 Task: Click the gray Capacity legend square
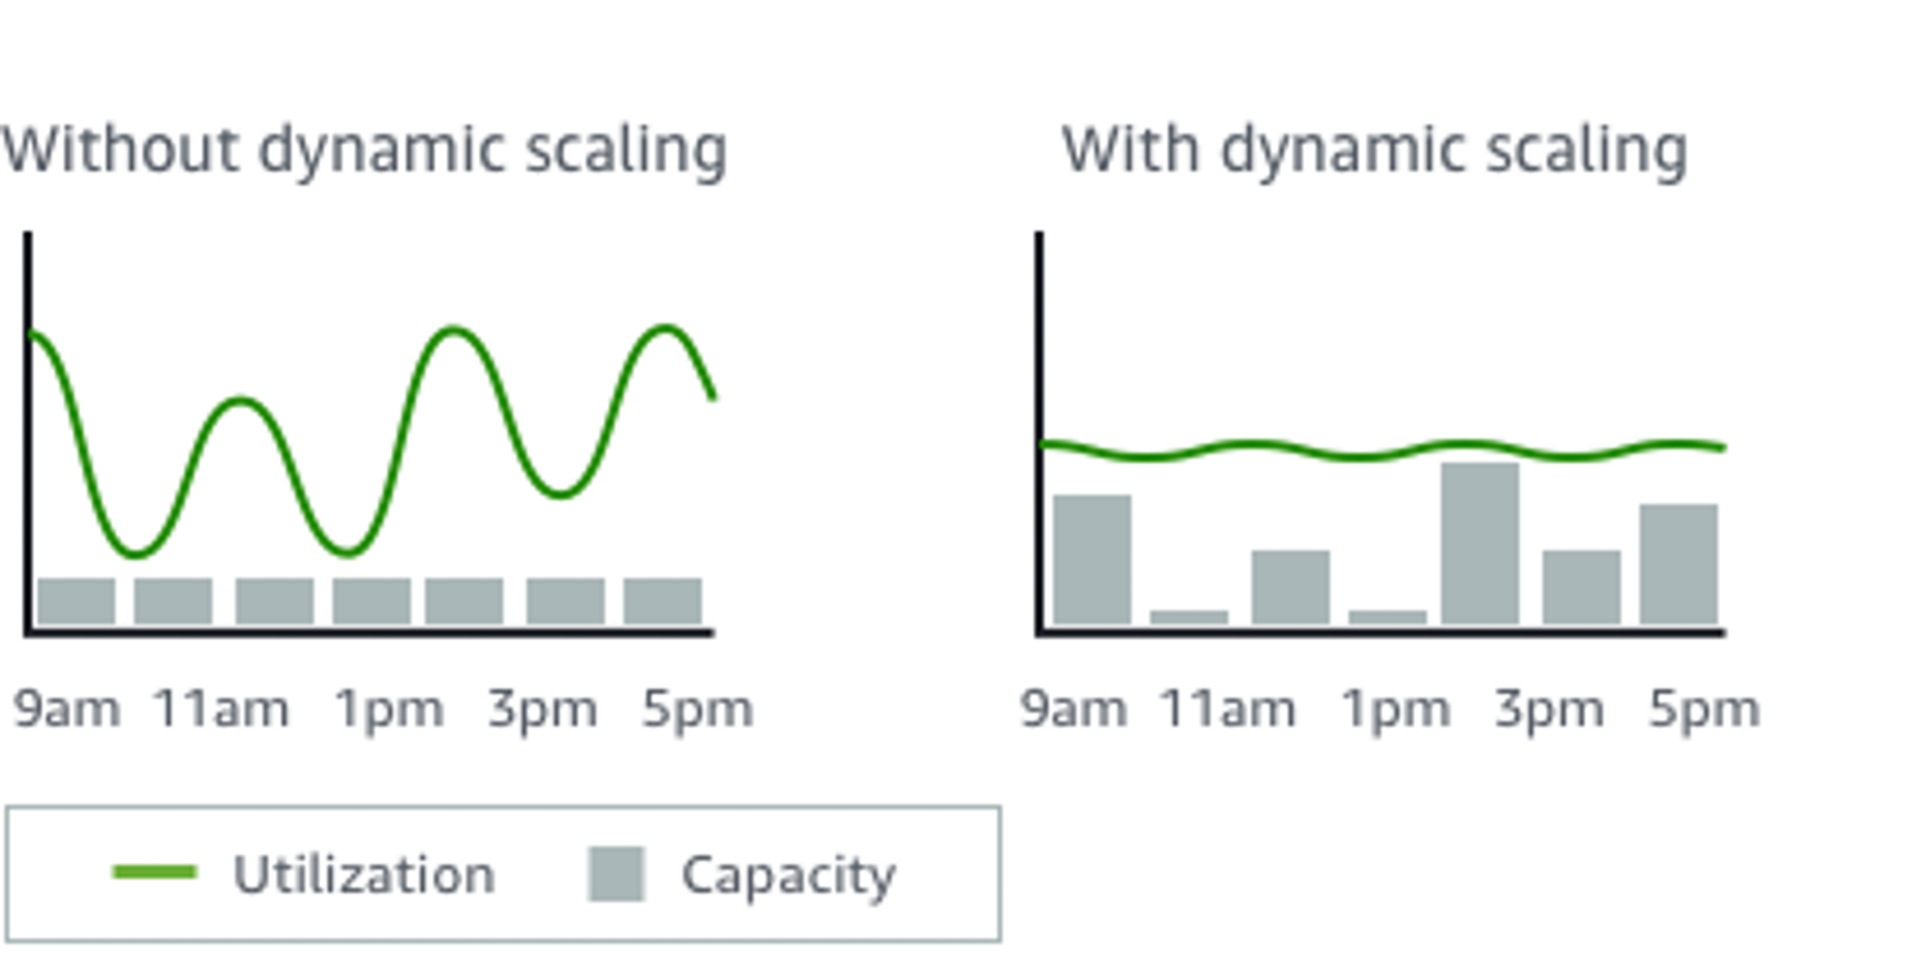tap(616, 874)
